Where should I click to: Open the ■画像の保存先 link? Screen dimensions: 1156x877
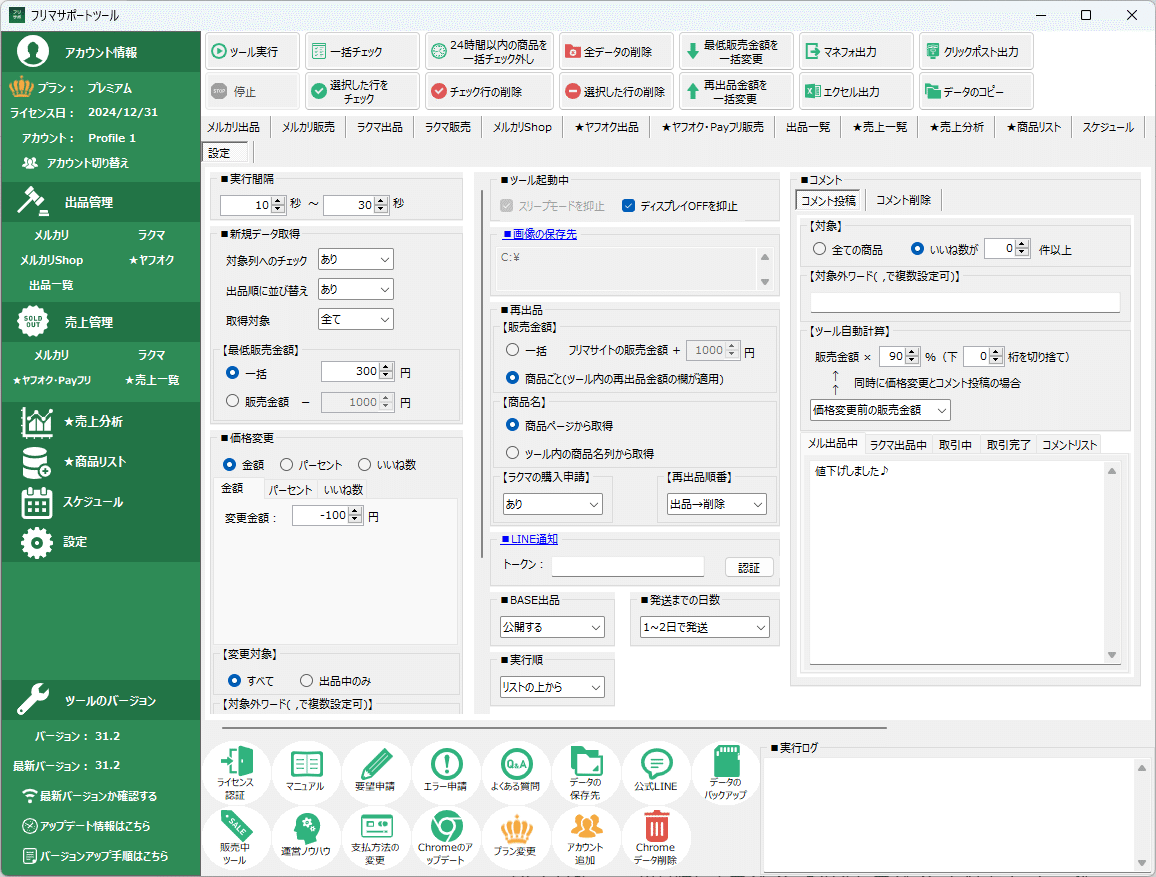click(540, 234)
